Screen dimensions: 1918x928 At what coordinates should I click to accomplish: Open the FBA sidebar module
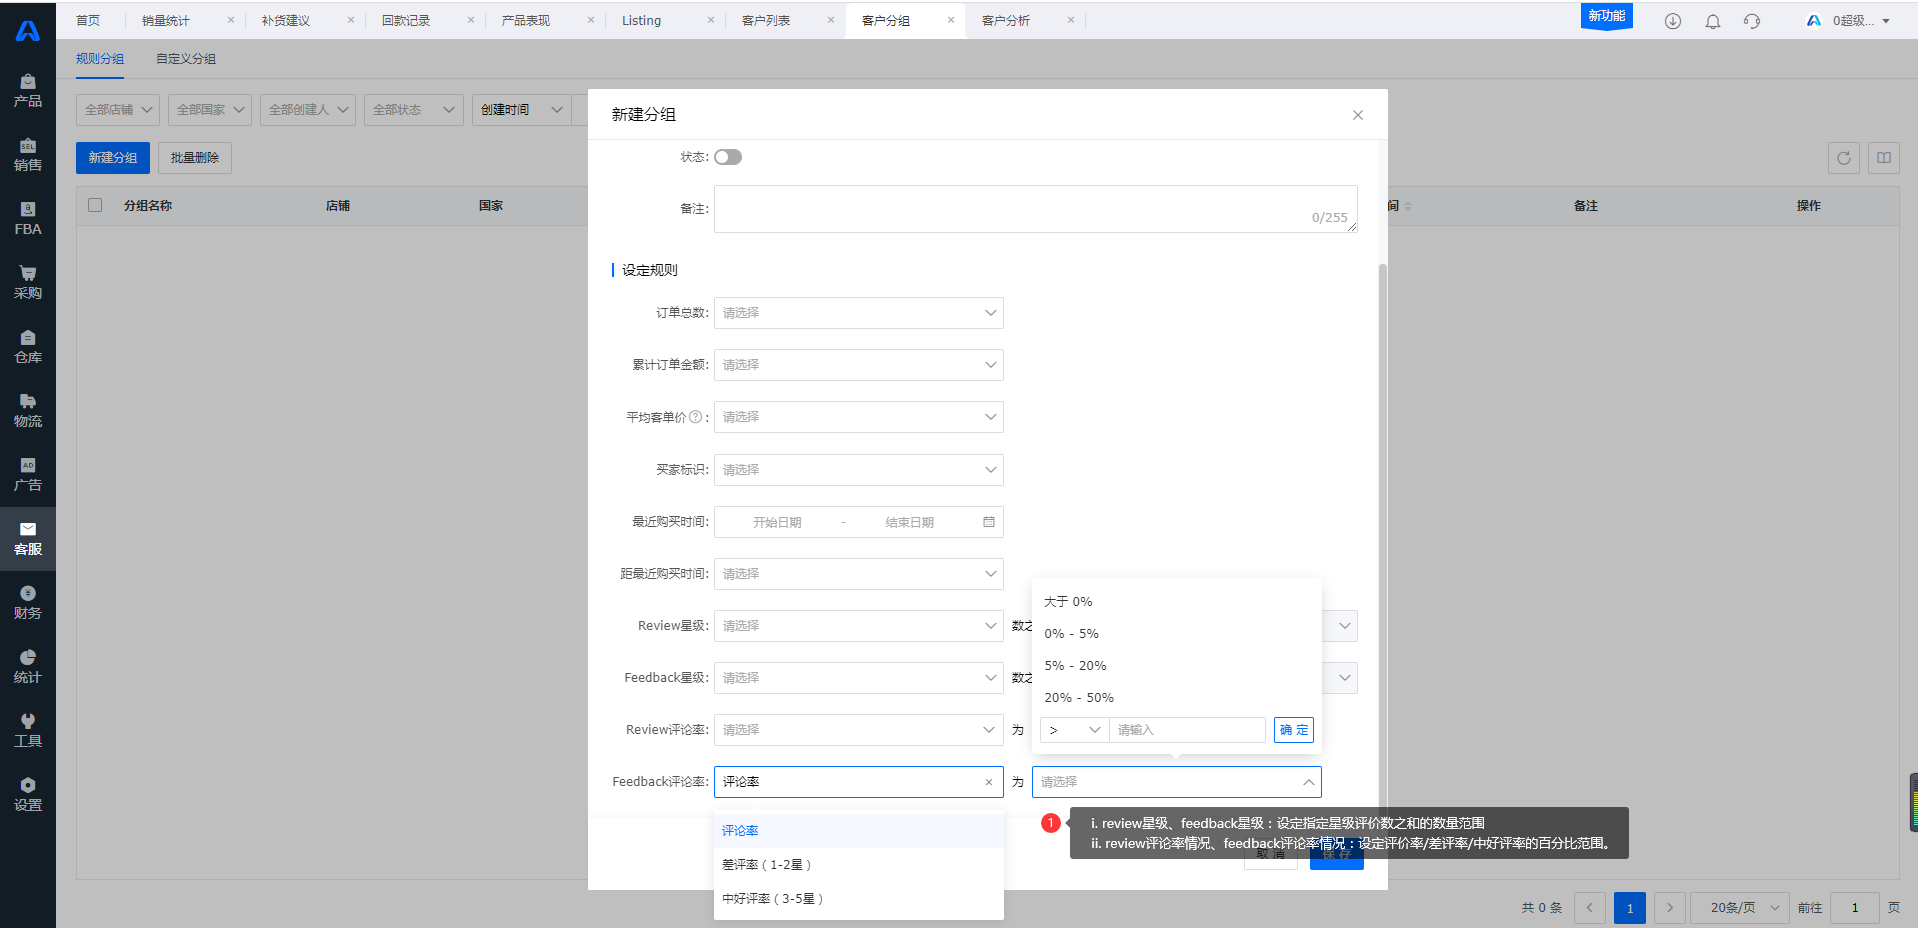[28, 219]
